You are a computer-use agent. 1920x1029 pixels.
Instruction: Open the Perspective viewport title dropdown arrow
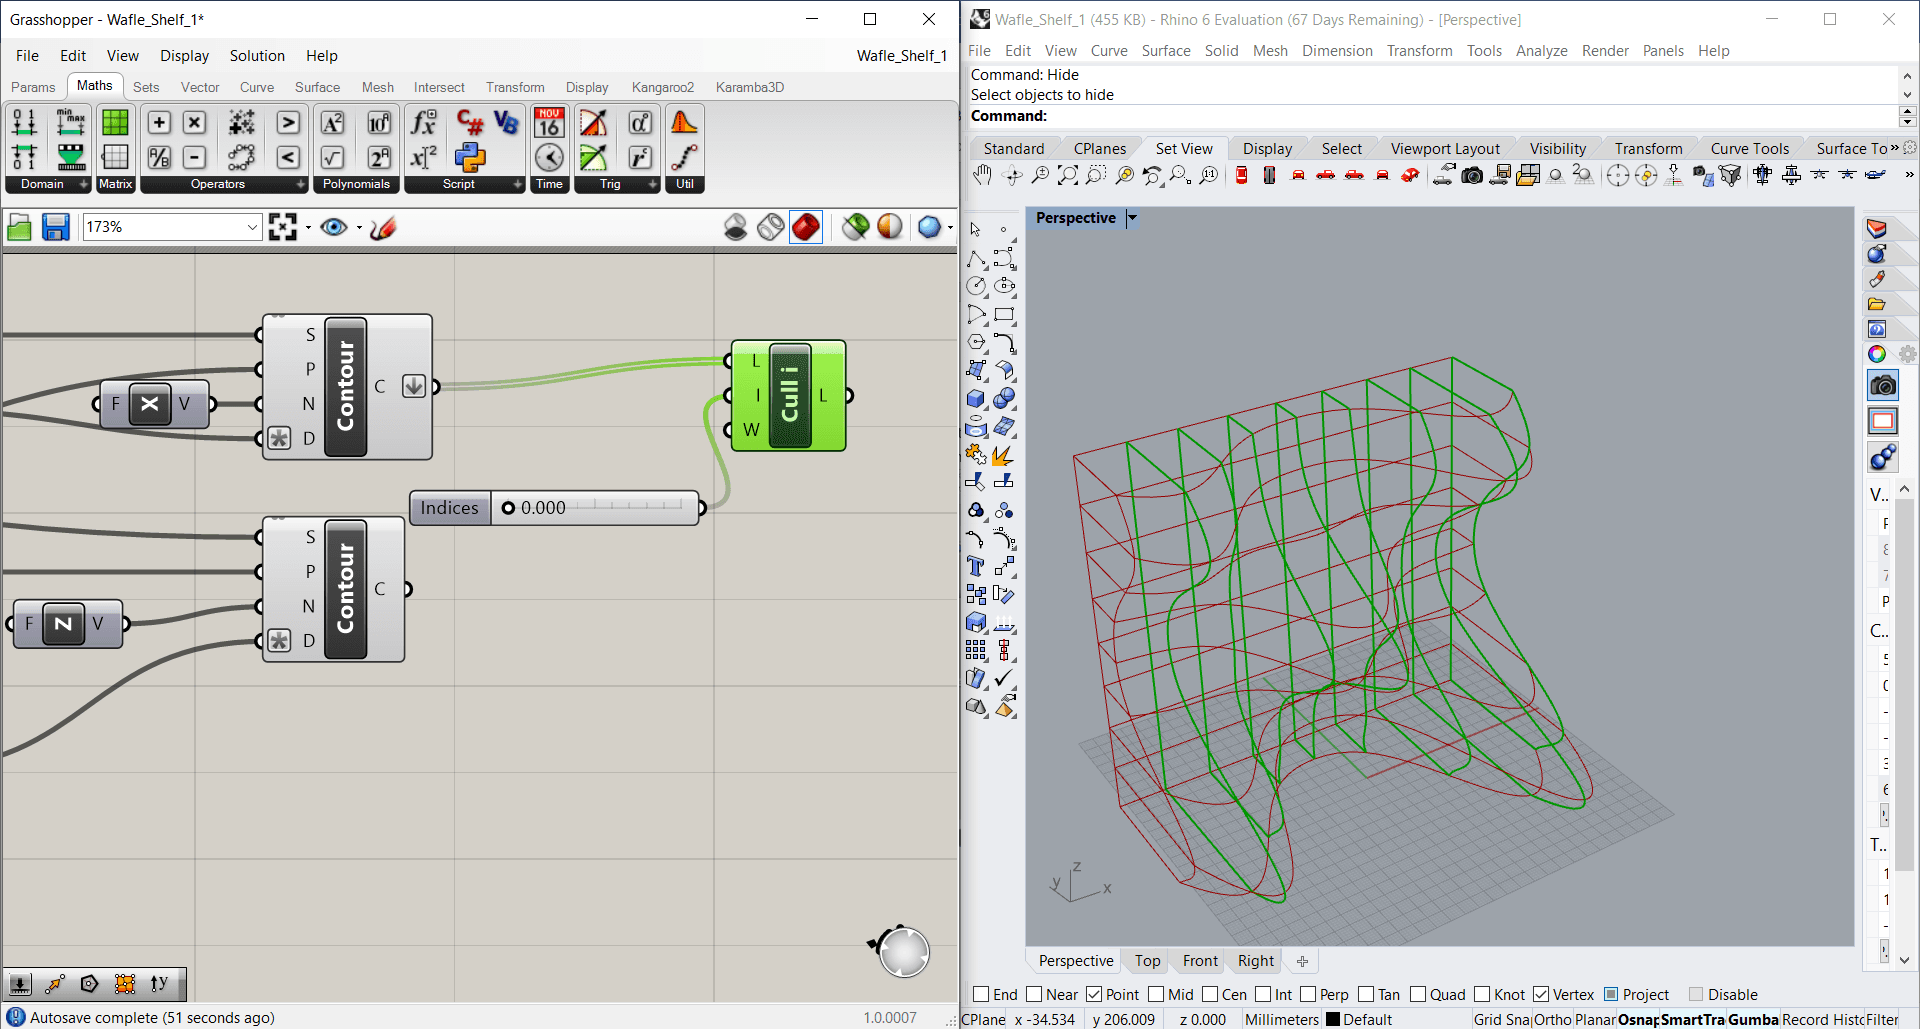coord(1132,218)
